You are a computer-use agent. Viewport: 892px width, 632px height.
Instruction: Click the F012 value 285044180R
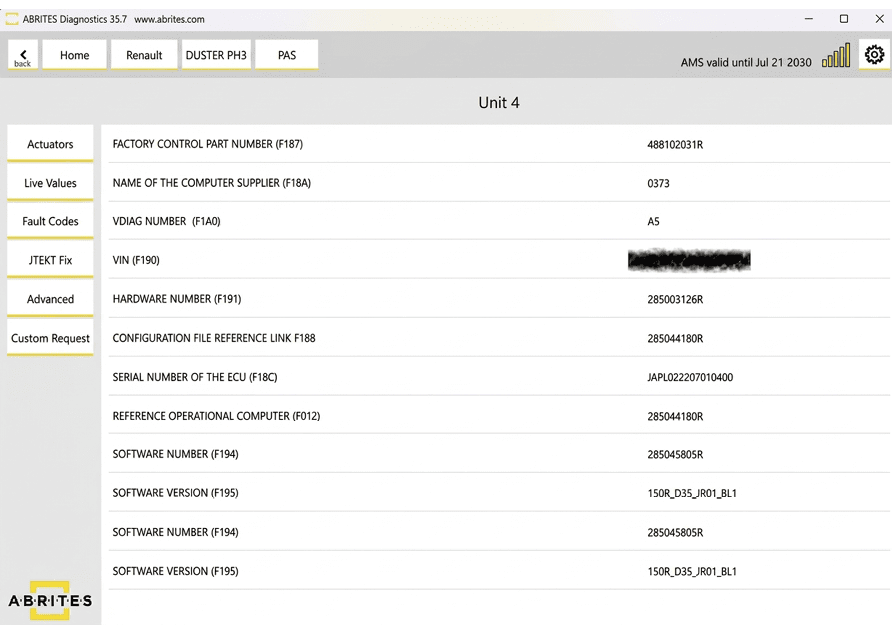tap(675, 416)
